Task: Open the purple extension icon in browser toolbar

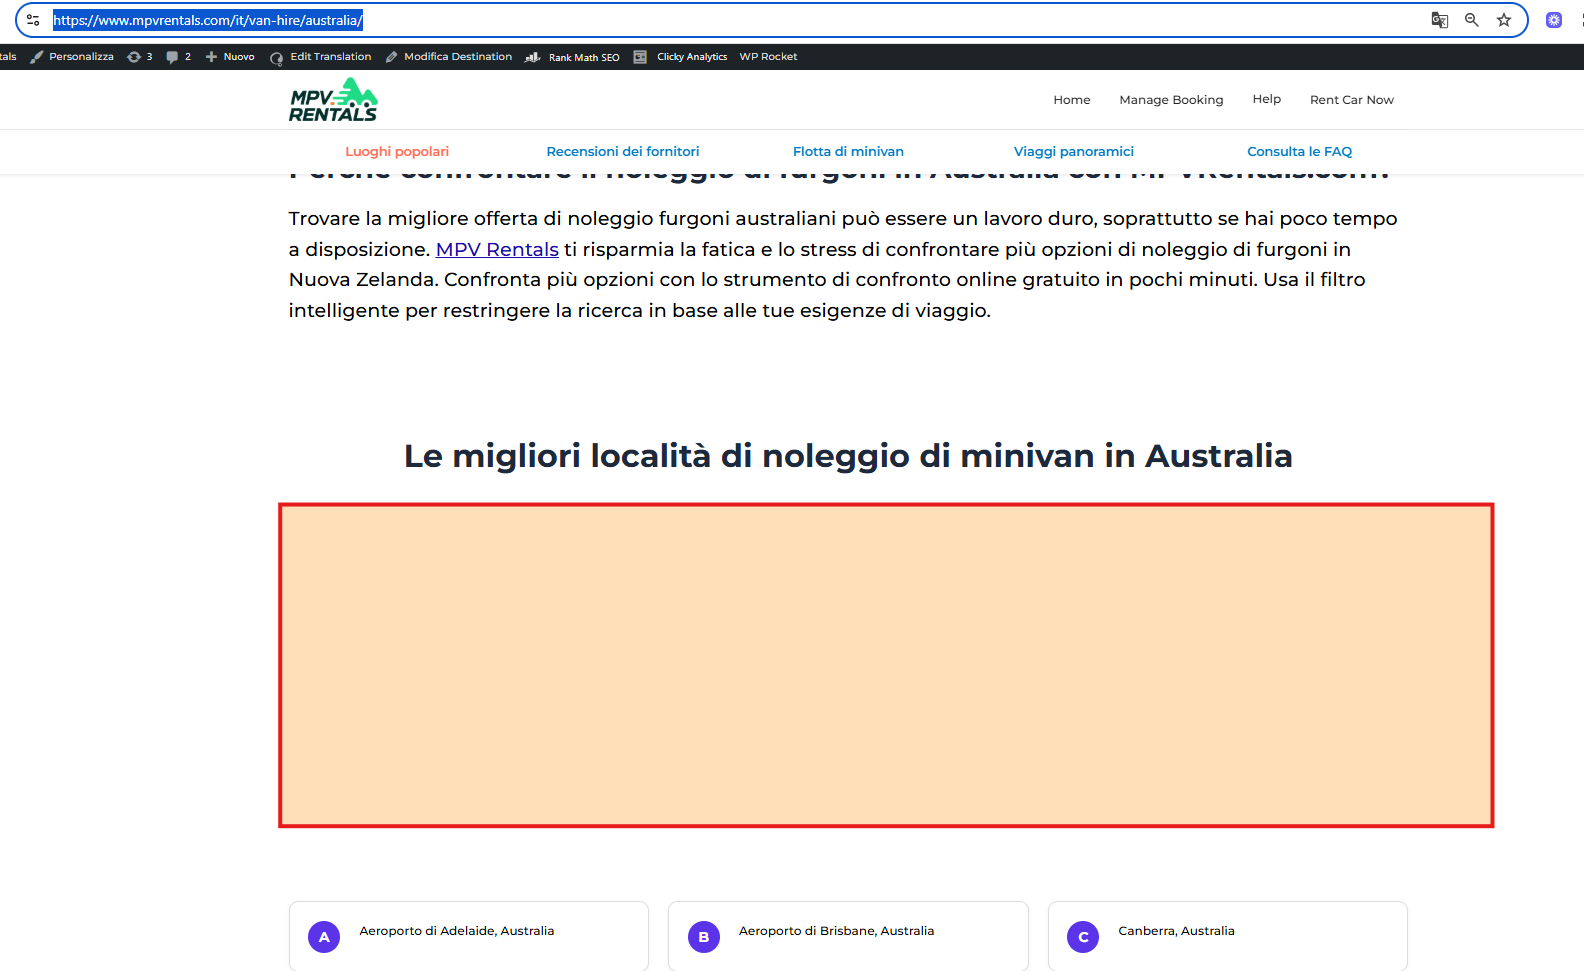Action: 1553,20
